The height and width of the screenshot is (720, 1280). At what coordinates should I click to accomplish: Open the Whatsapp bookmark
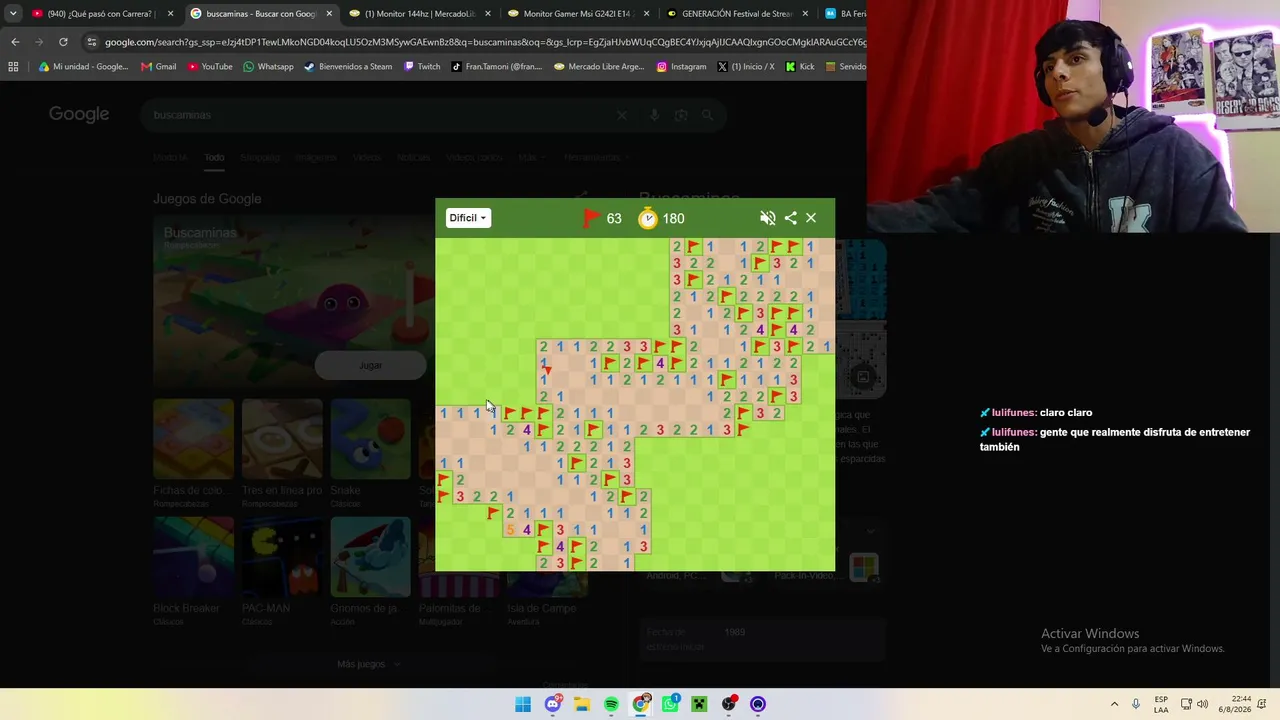click(x=268, y=67)
